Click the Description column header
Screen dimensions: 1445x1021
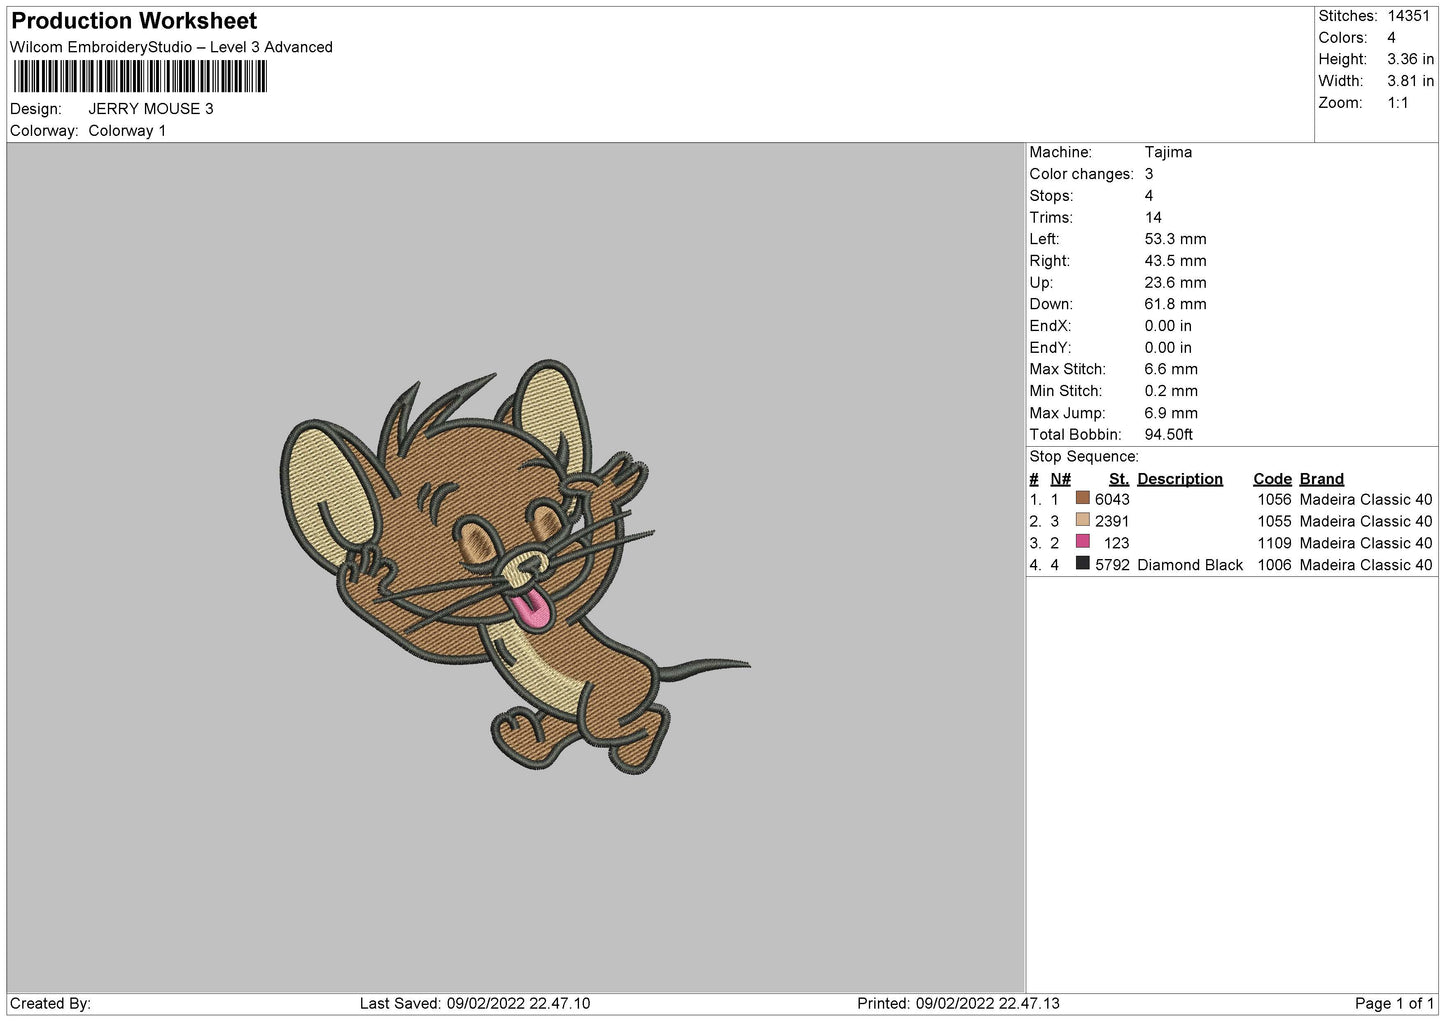[x=1180, y=479]
